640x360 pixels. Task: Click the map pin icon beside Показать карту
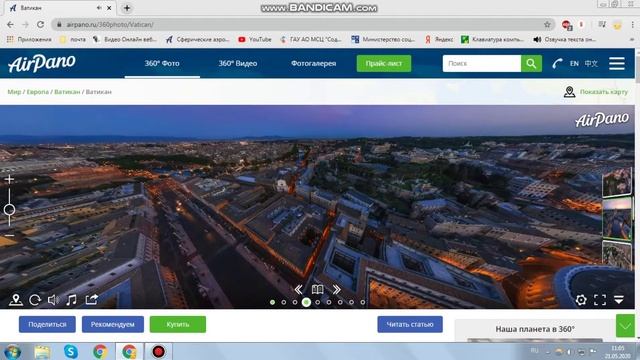569,92
